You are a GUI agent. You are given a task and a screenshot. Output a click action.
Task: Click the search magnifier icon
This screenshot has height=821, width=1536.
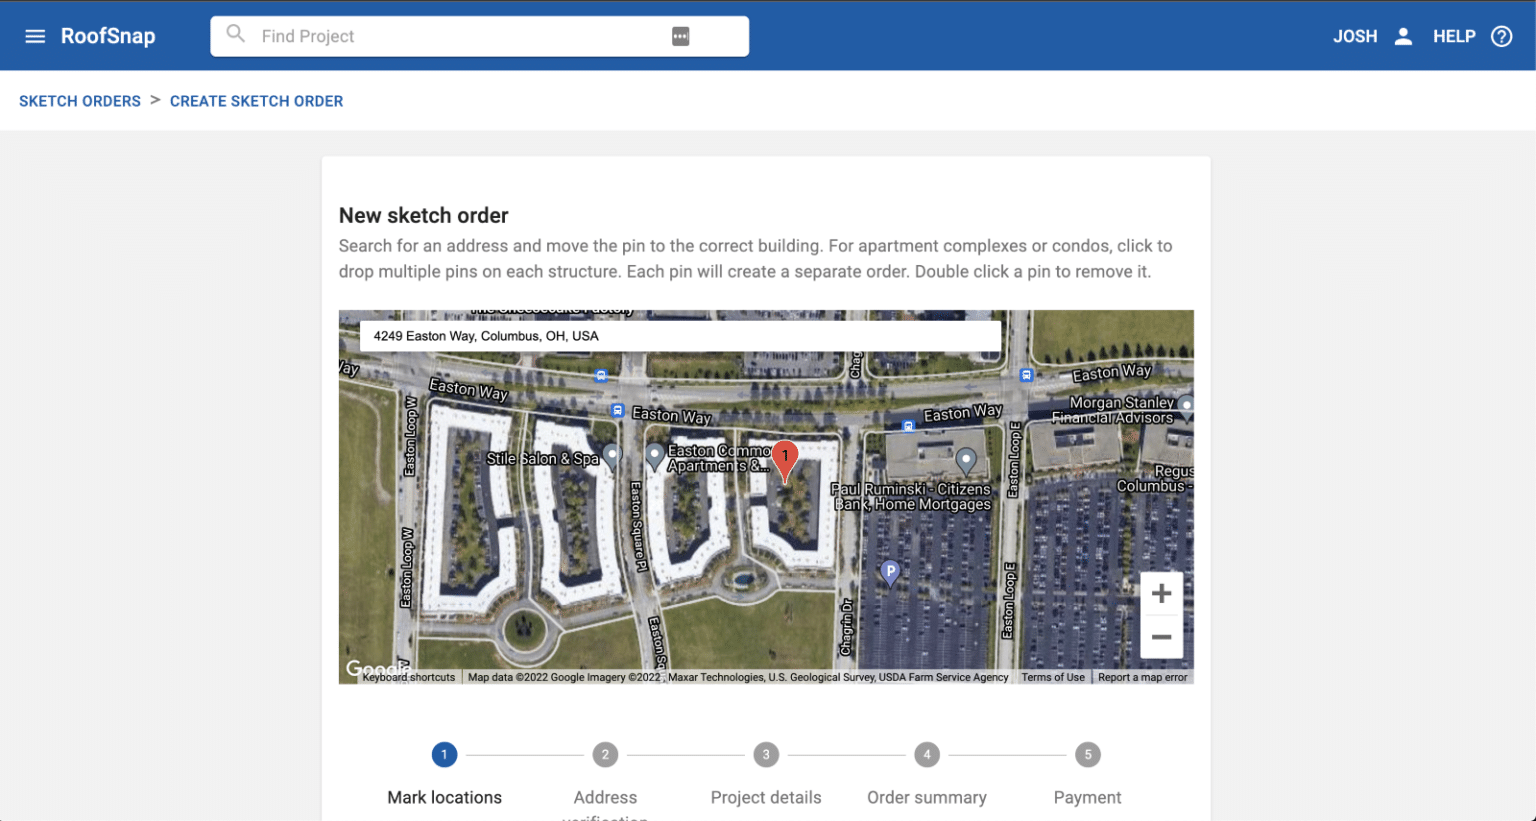click(x=235, y=35)
